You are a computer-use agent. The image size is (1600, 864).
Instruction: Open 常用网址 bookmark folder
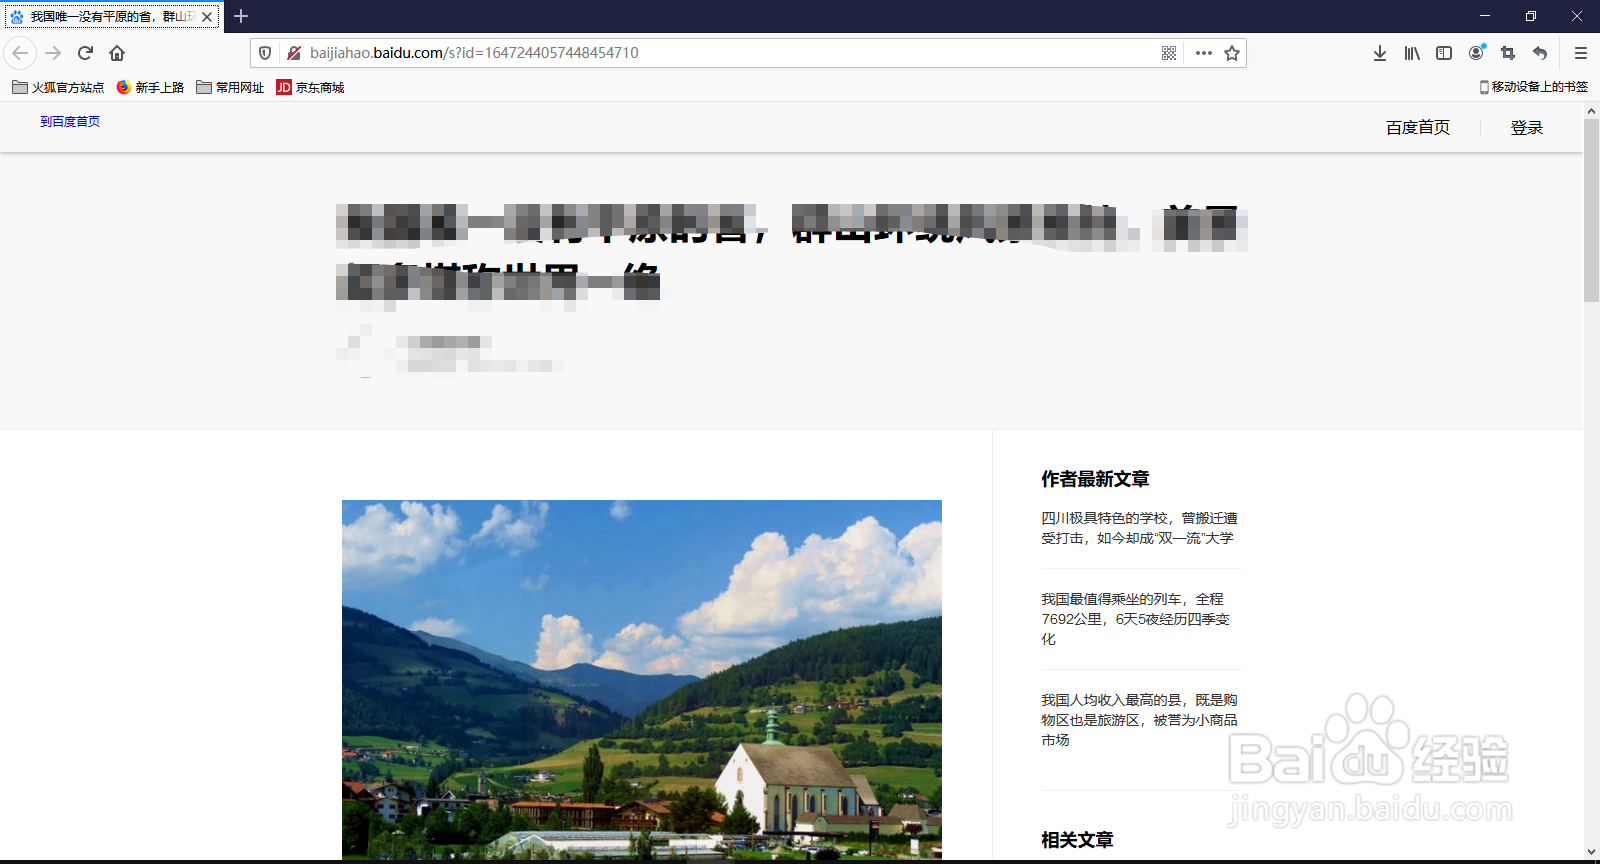click(x=230, y=88)
